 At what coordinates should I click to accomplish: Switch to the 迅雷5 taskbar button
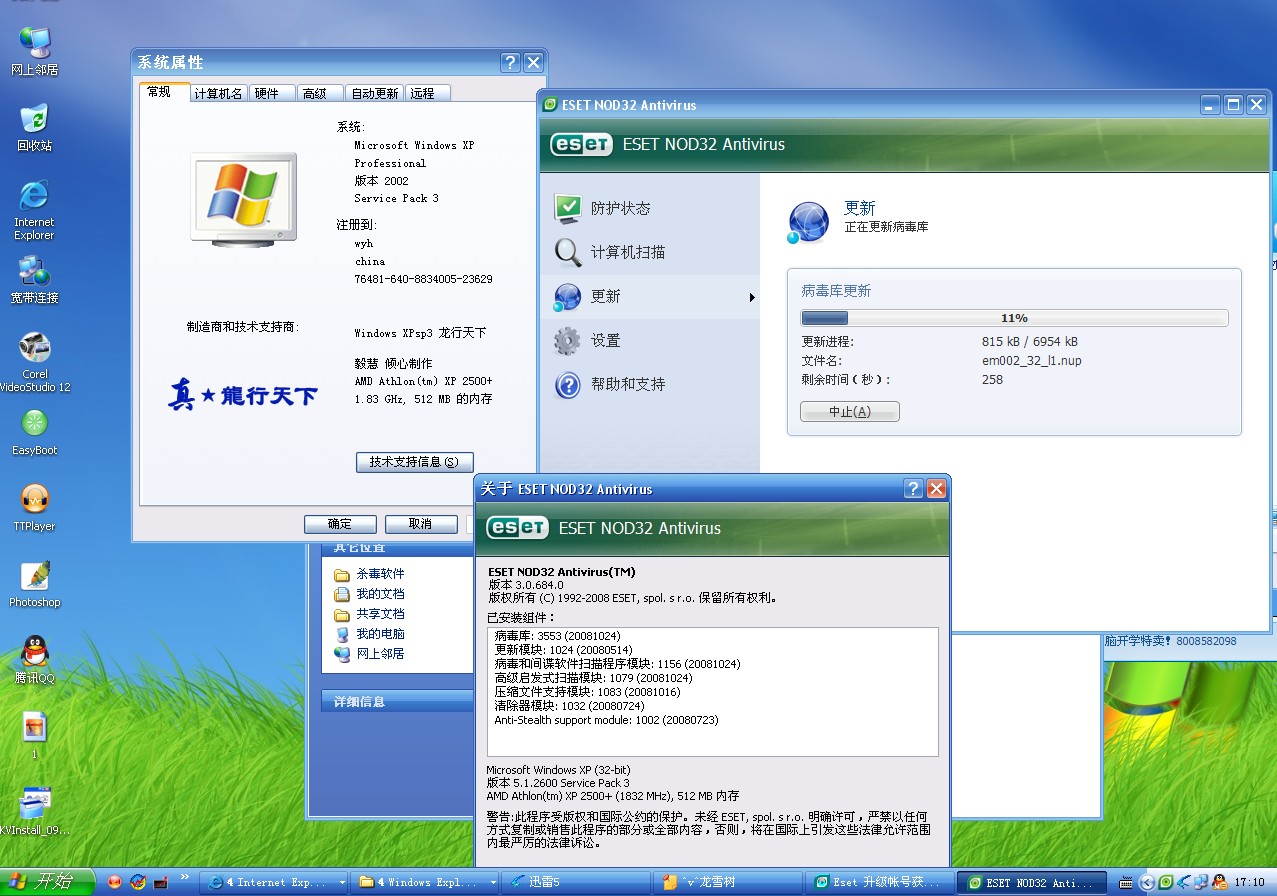(577, 882)
